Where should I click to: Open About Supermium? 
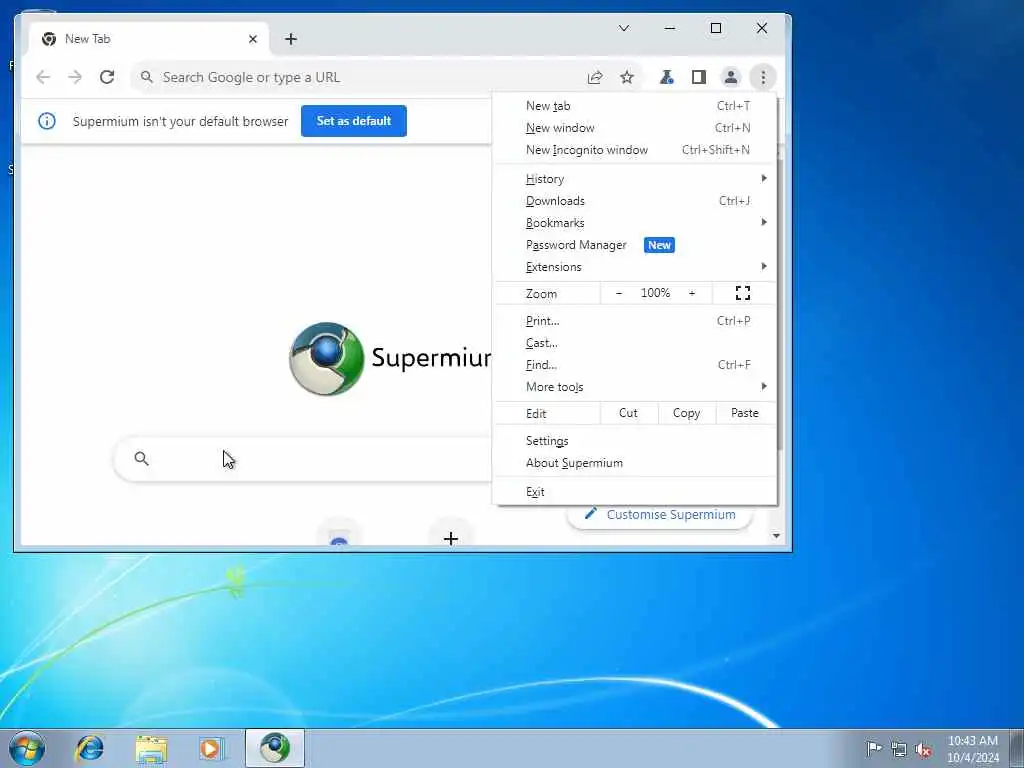(x=635, y=463)
